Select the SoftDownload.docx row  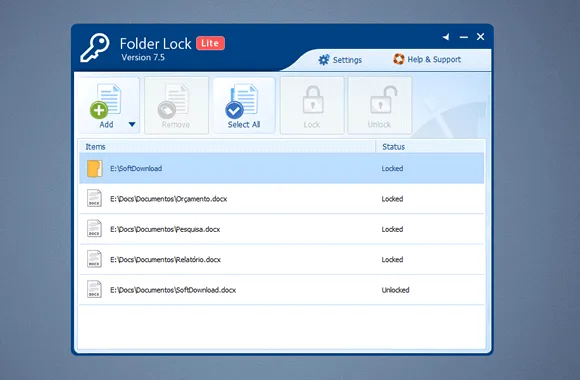point(281,290)
